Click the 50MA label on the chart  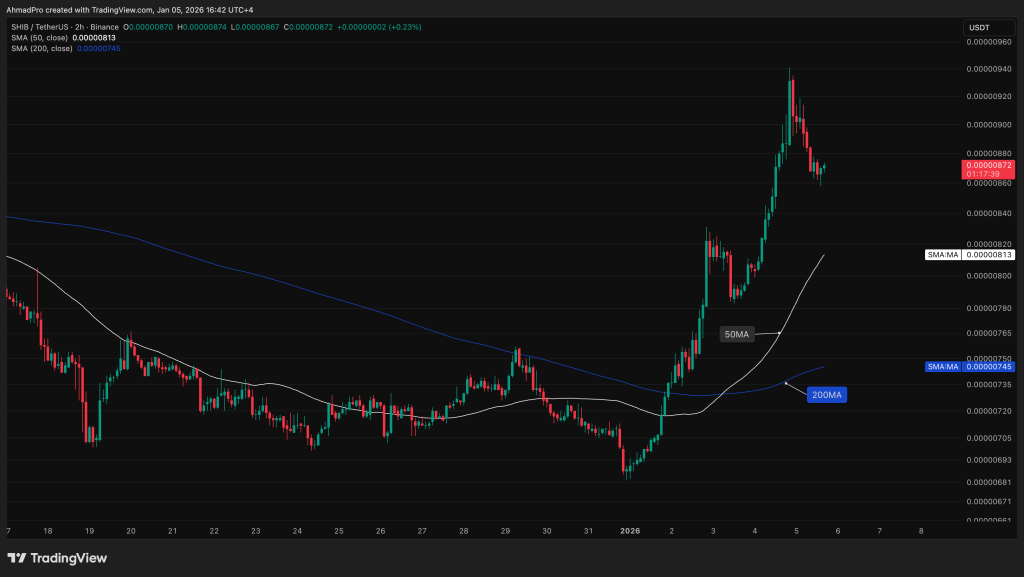tap(737, 334)
